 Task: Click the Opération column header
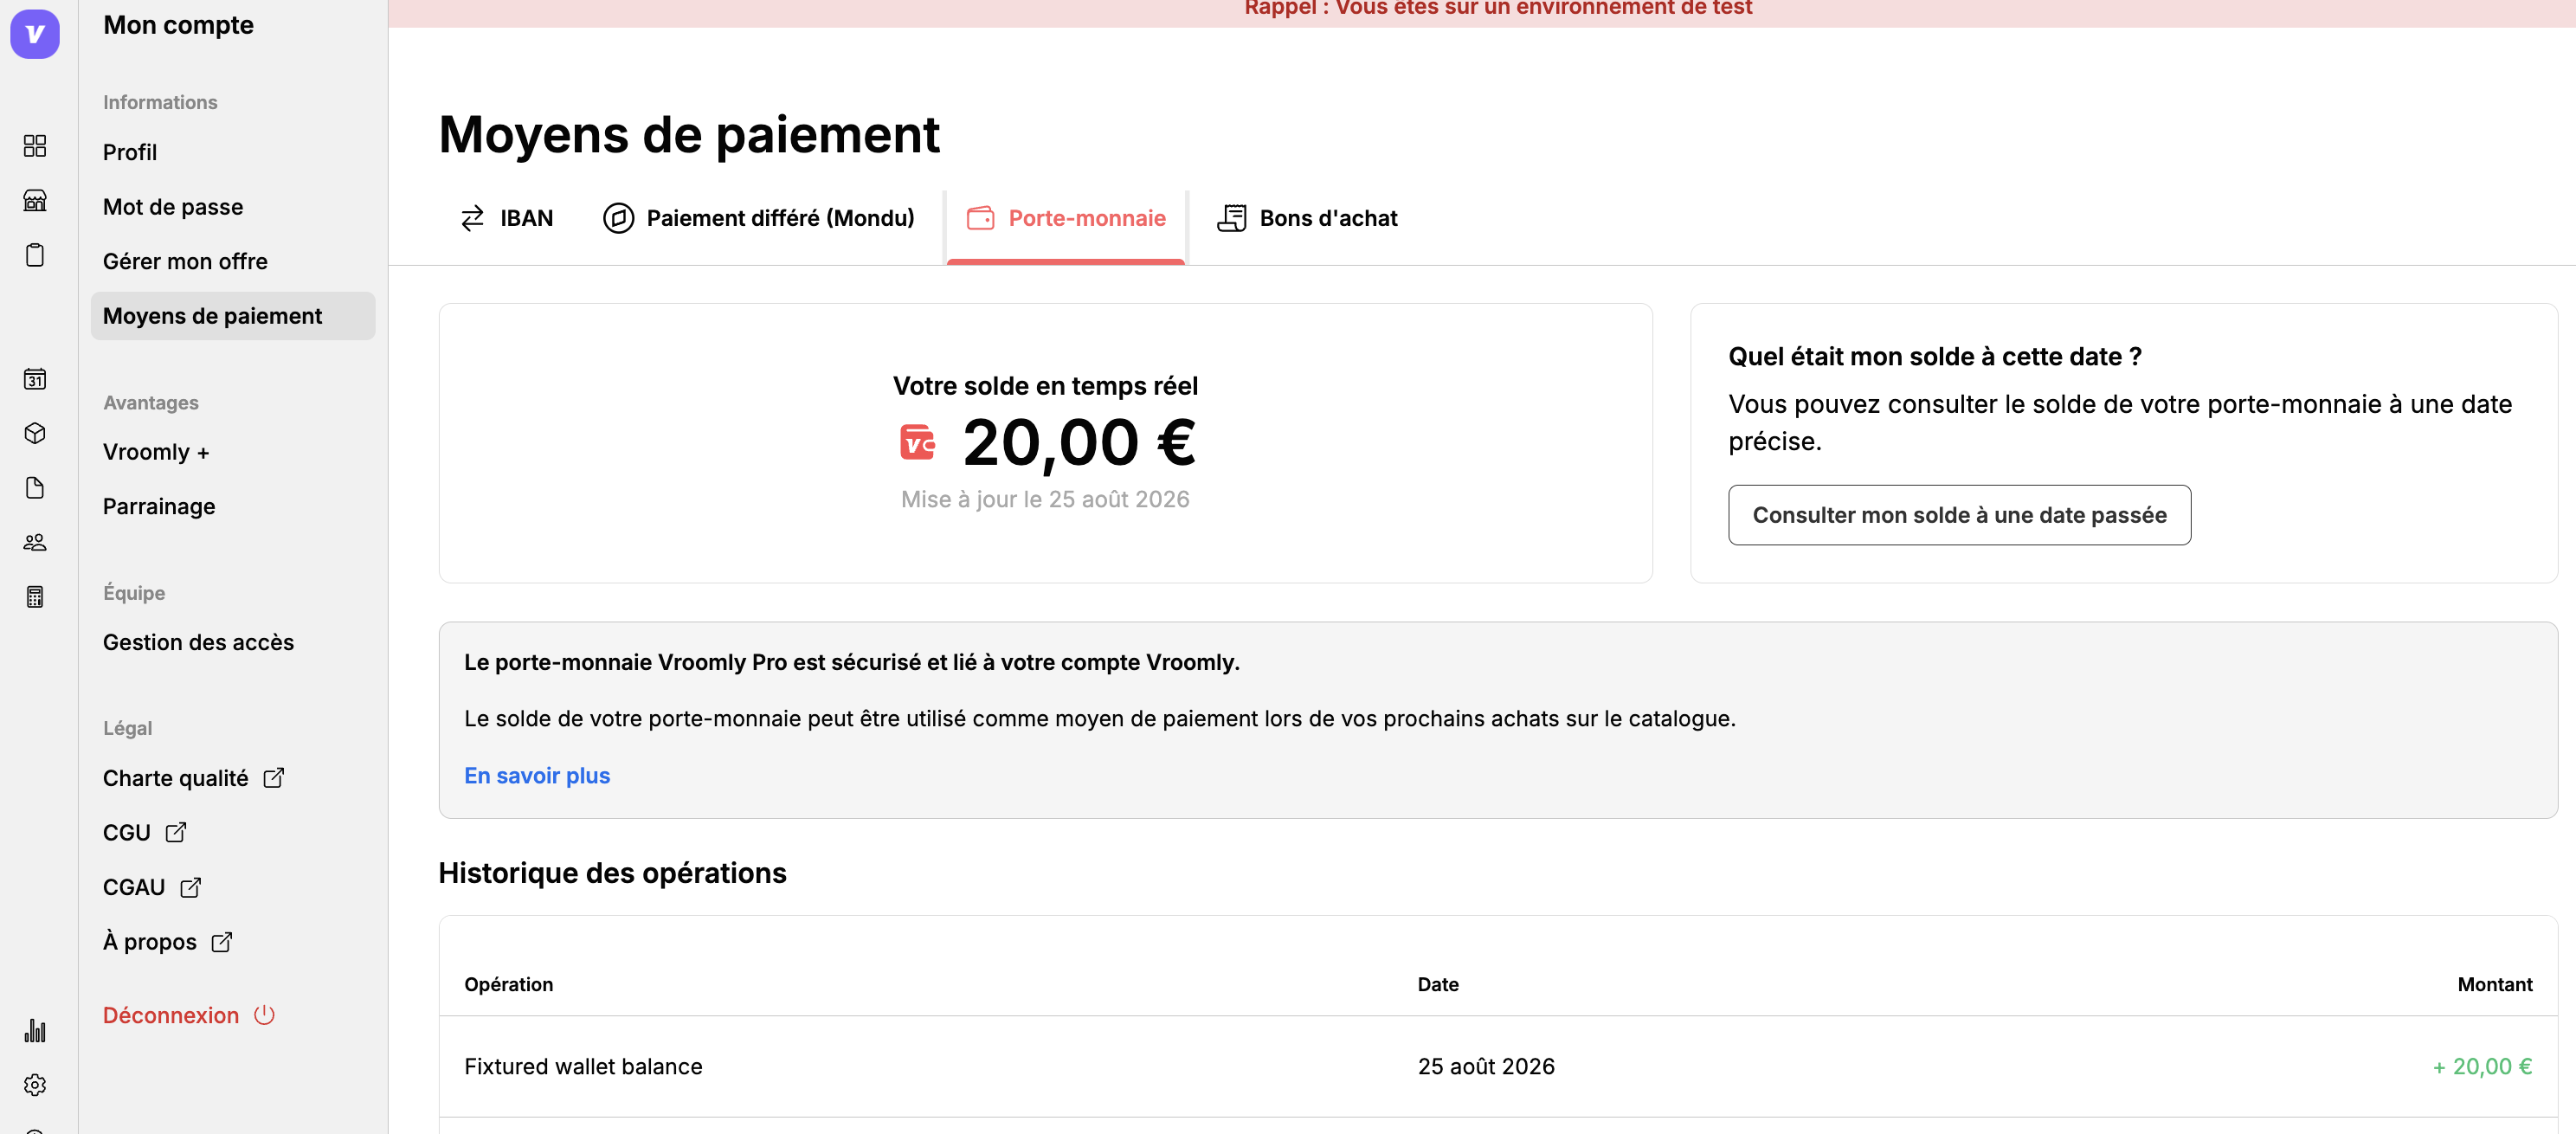pyautogui.click(x=508, y=984)
